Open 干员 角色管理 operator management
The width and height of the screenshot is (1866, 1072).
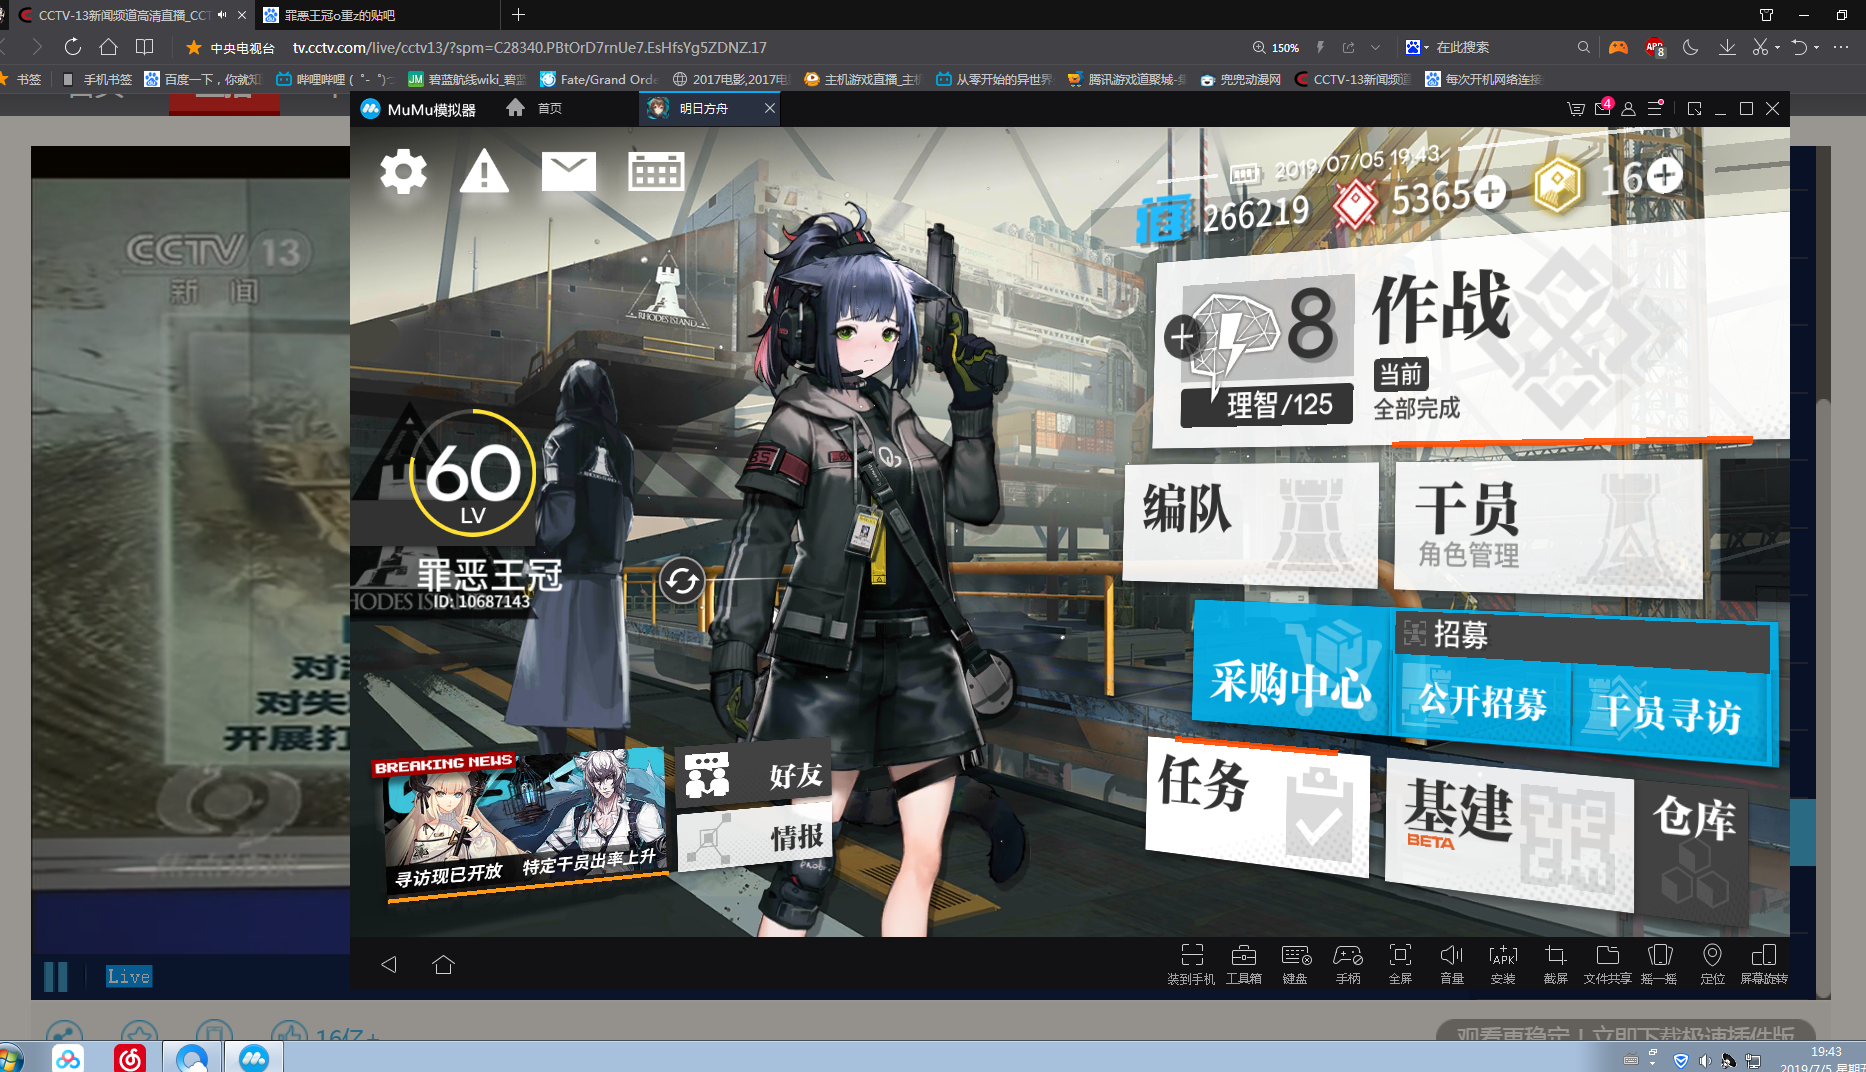click(1548, 529)
